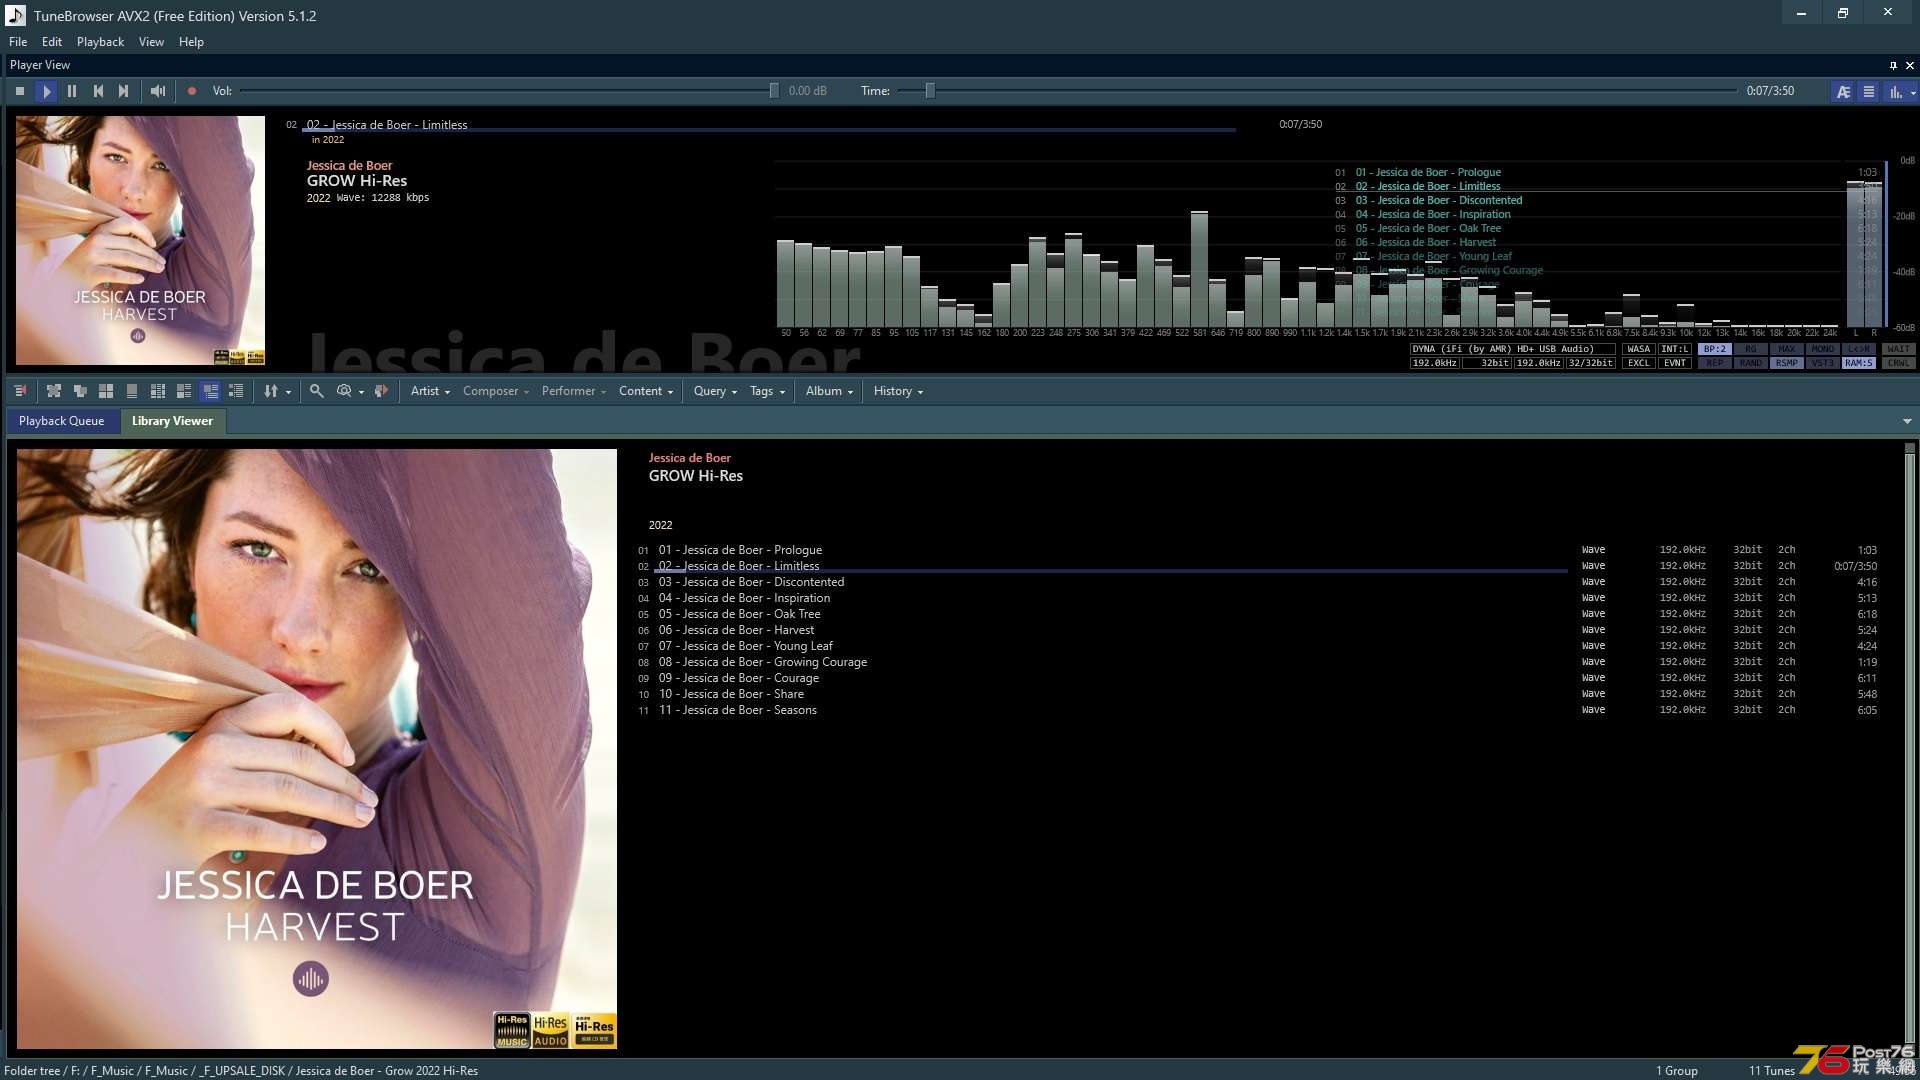Open the tab strip overflow arrow
The width and height of the screenshot is (1920, 1080).
point(1907,422)
